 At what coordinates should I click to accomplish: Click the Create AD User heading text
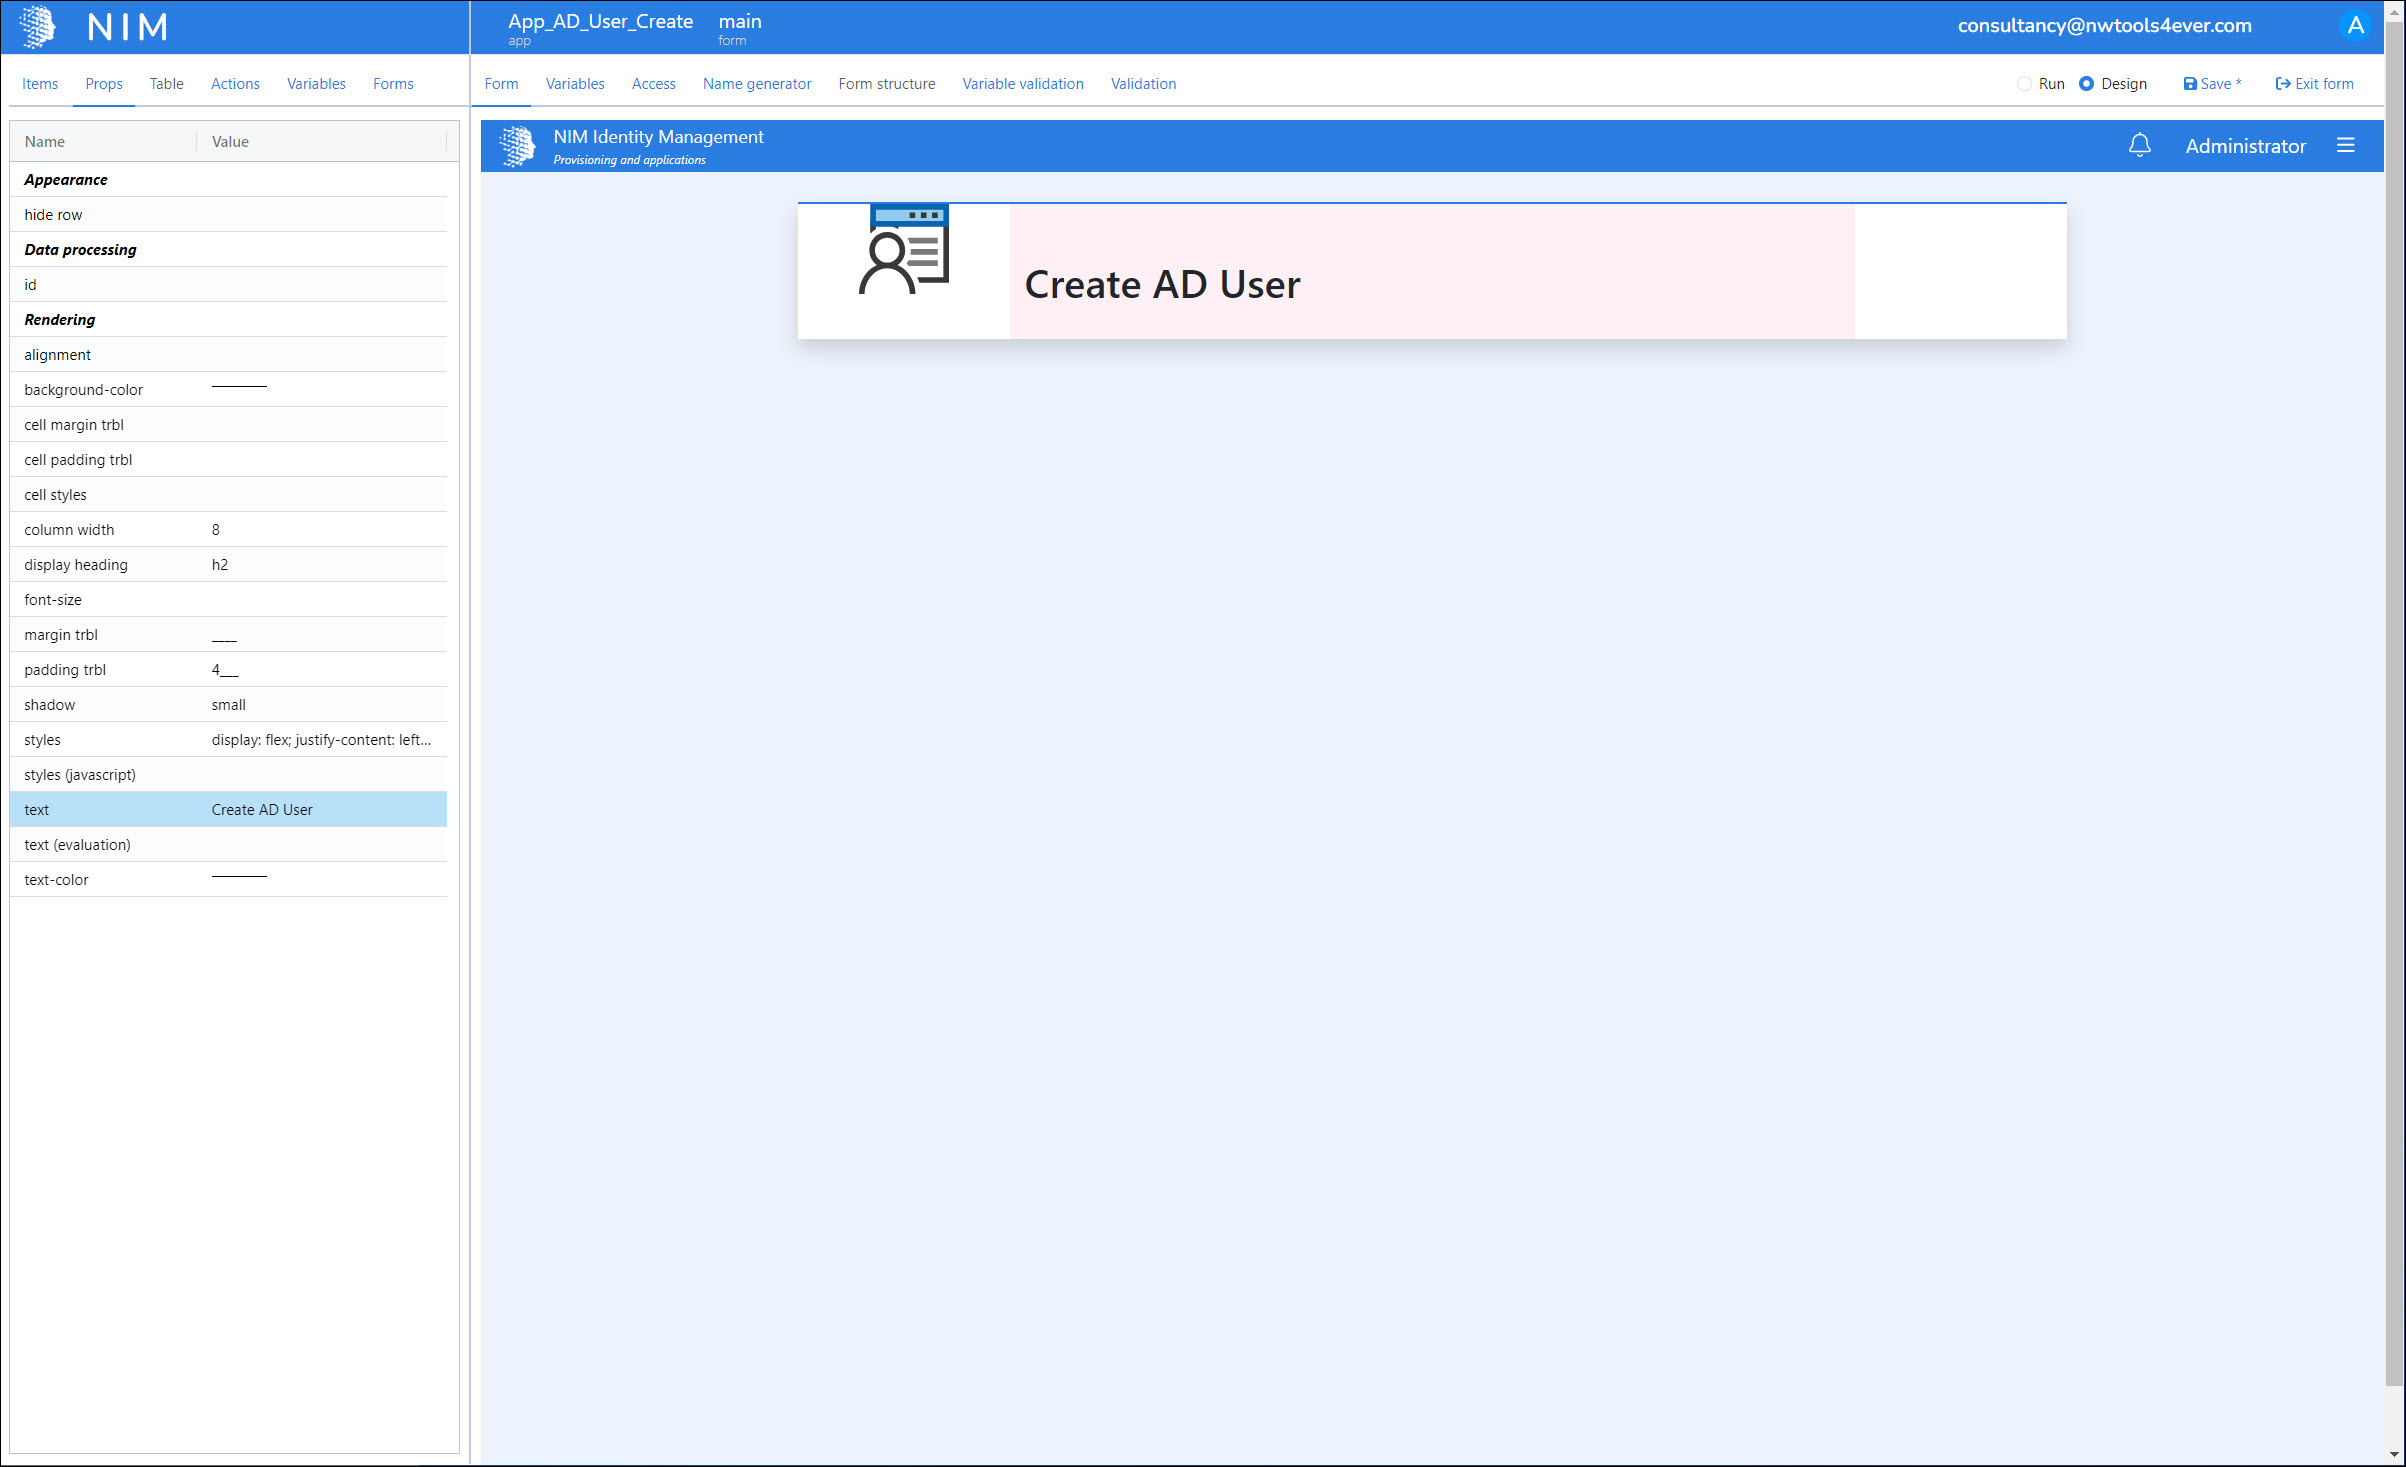click(1162, 285)
